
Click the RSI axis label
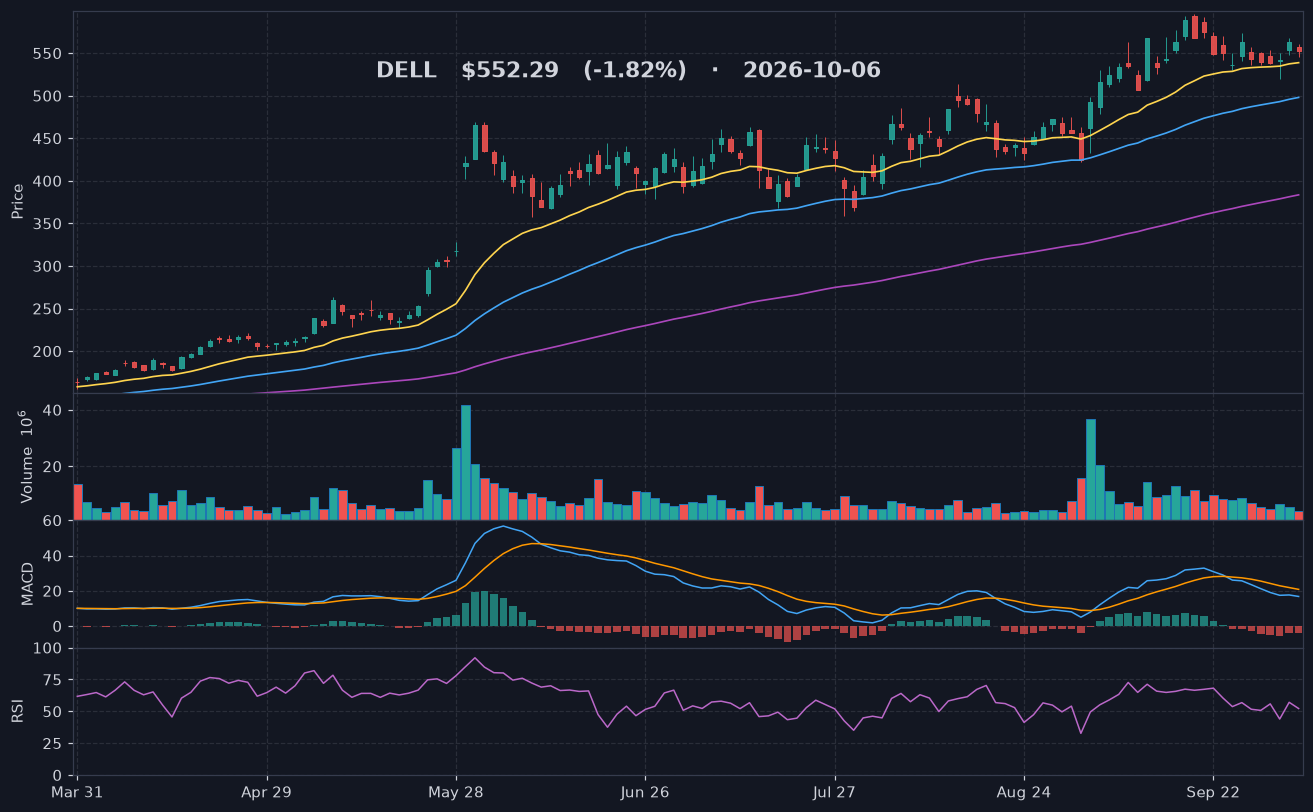17,711
